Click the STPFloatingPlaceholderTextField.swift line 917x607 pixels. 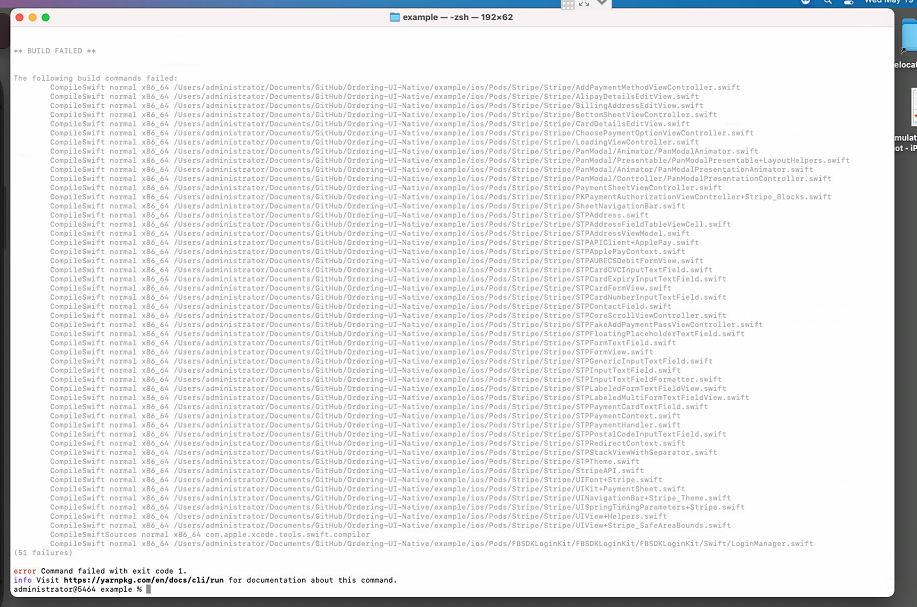[x=397, y=333]
